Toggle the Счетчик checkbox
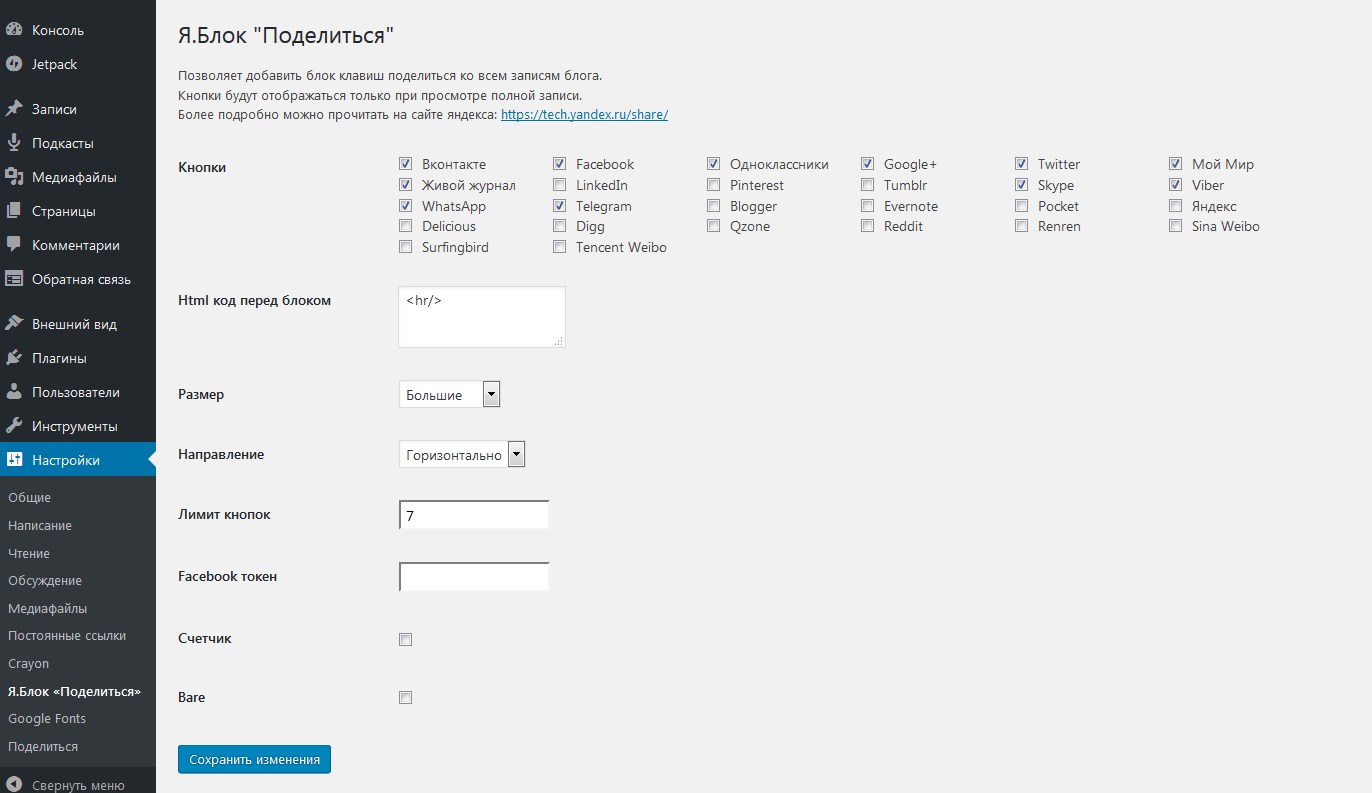 pyautogui.click(x=405, y=639)
